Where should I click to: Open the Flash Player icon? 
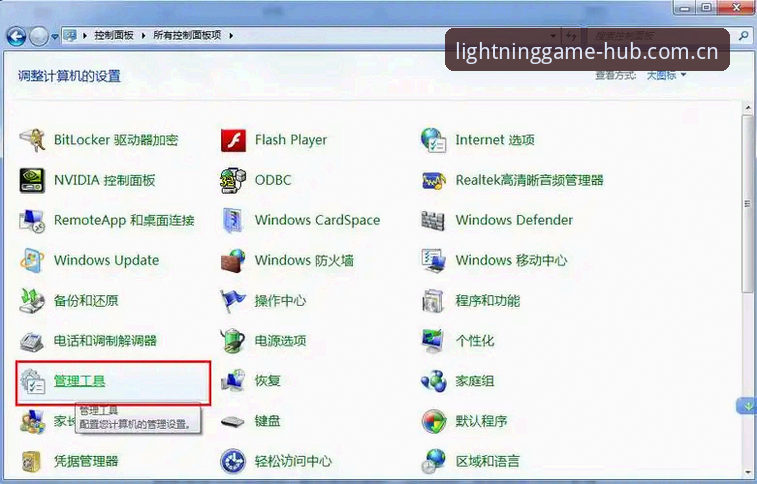pyautogui.click(x=233, y=140)
